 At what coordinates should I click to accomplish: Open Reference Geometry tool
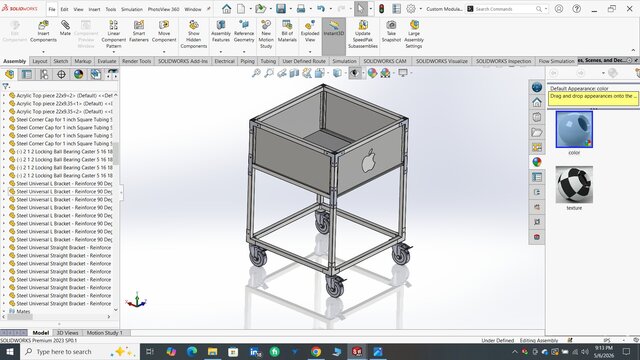pyautogui.click(x=244, y=31)
